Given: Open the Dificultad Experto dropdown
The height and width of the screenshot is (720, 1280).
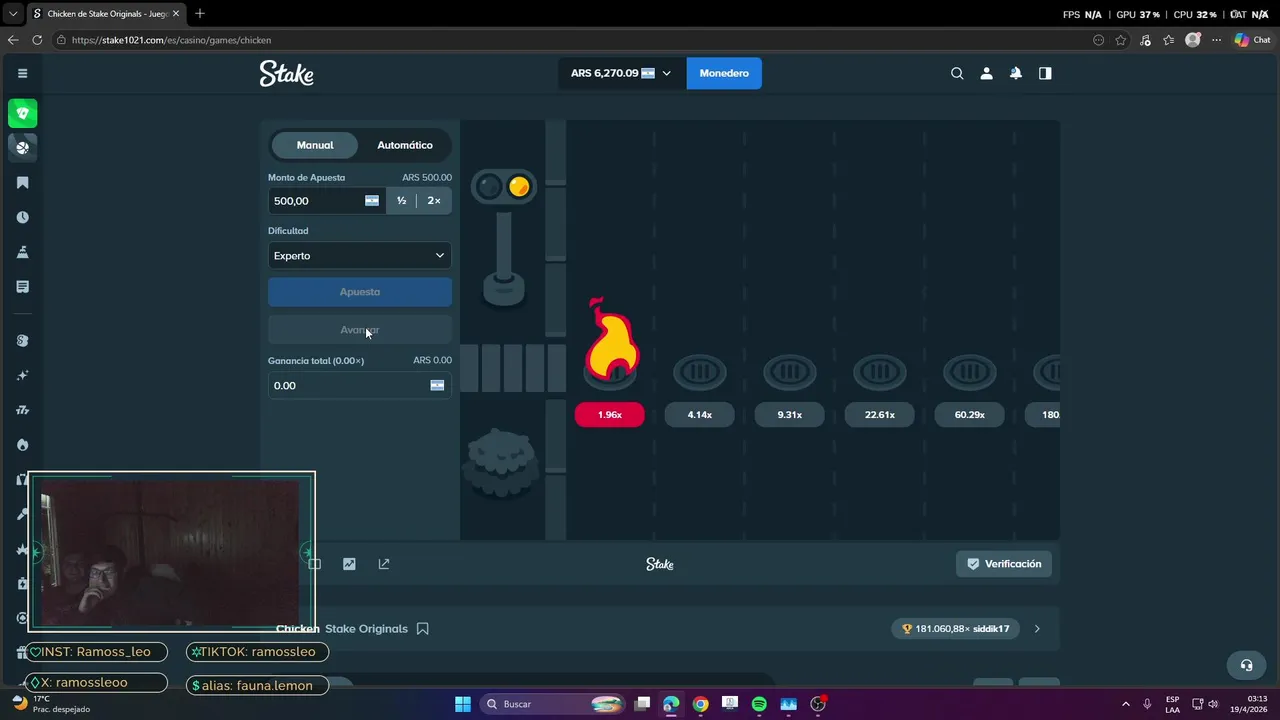Looking at the screenshot, I should point(360,256).
